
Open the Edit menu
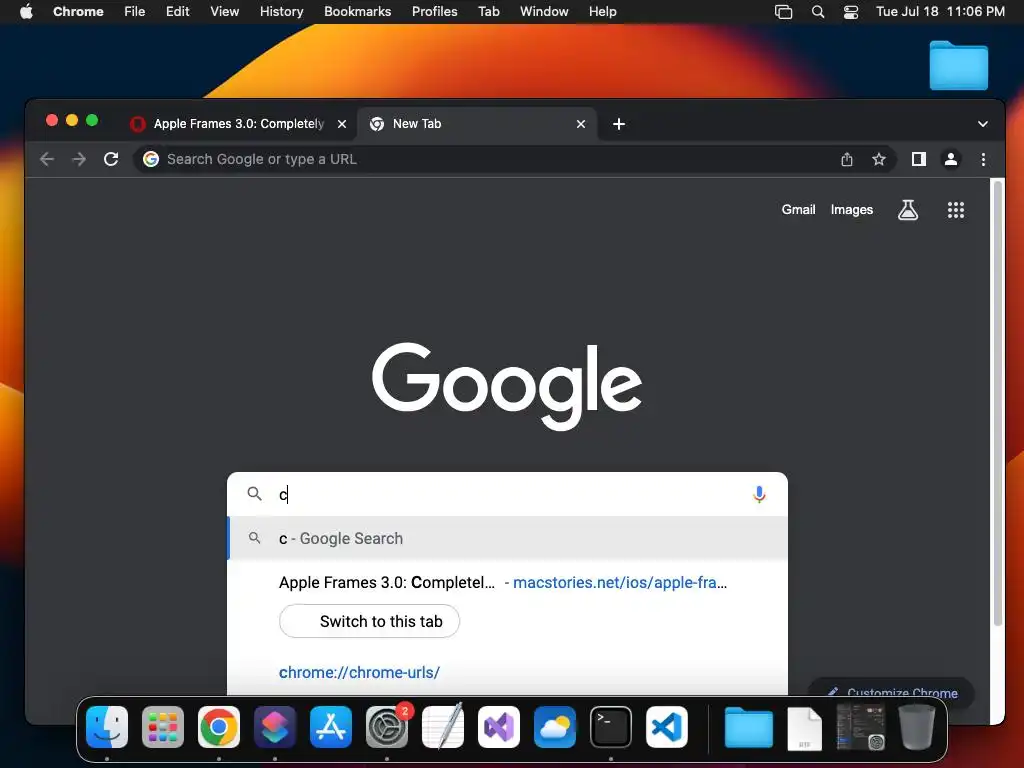pos(178,12)
